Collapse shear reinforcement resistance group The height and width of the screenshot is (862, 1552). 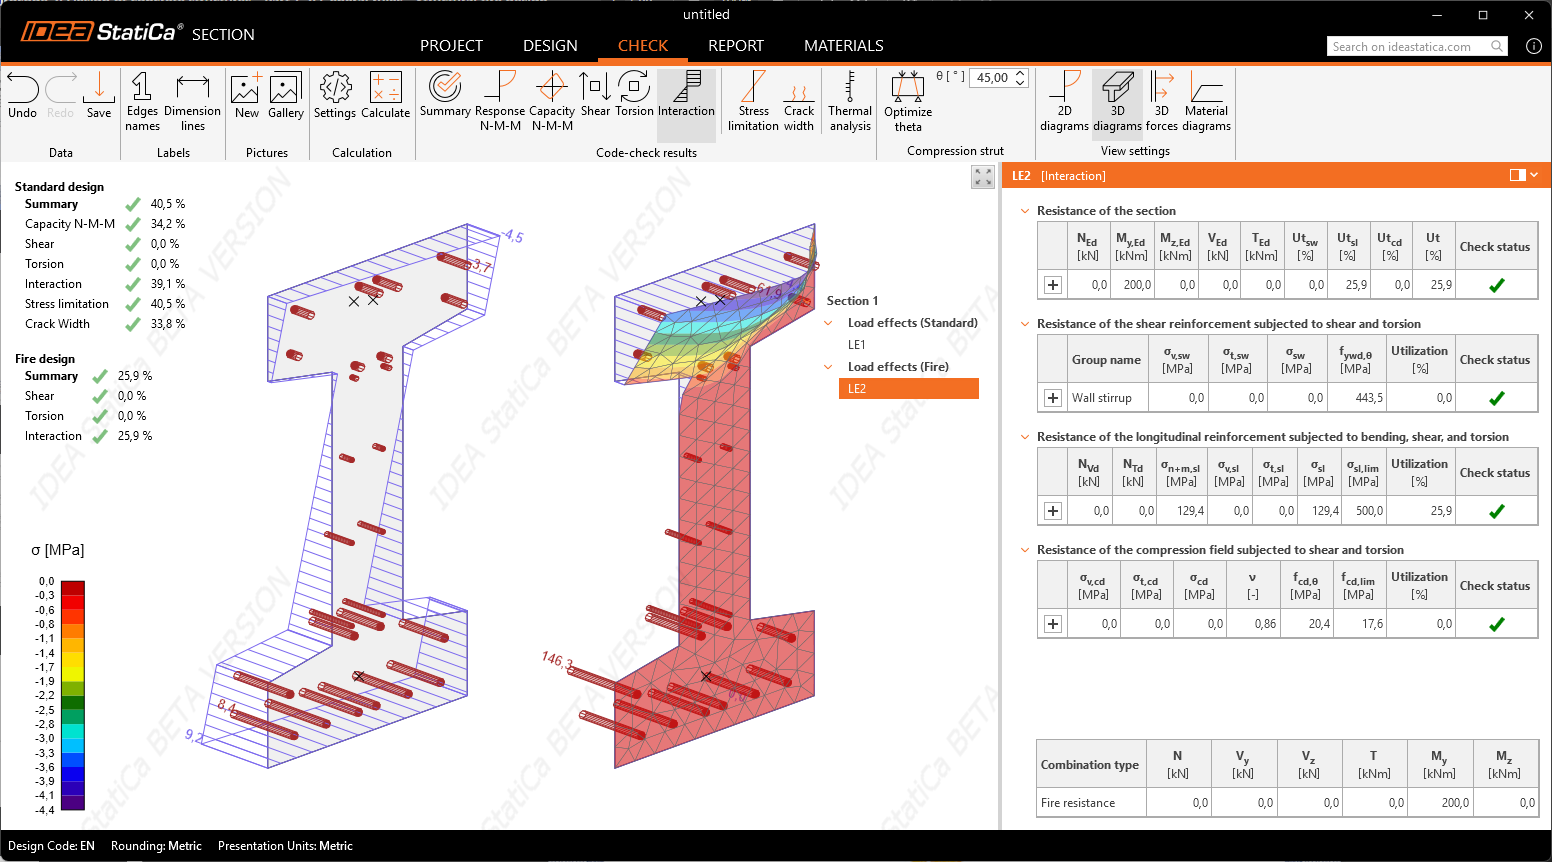point(1025,324)
